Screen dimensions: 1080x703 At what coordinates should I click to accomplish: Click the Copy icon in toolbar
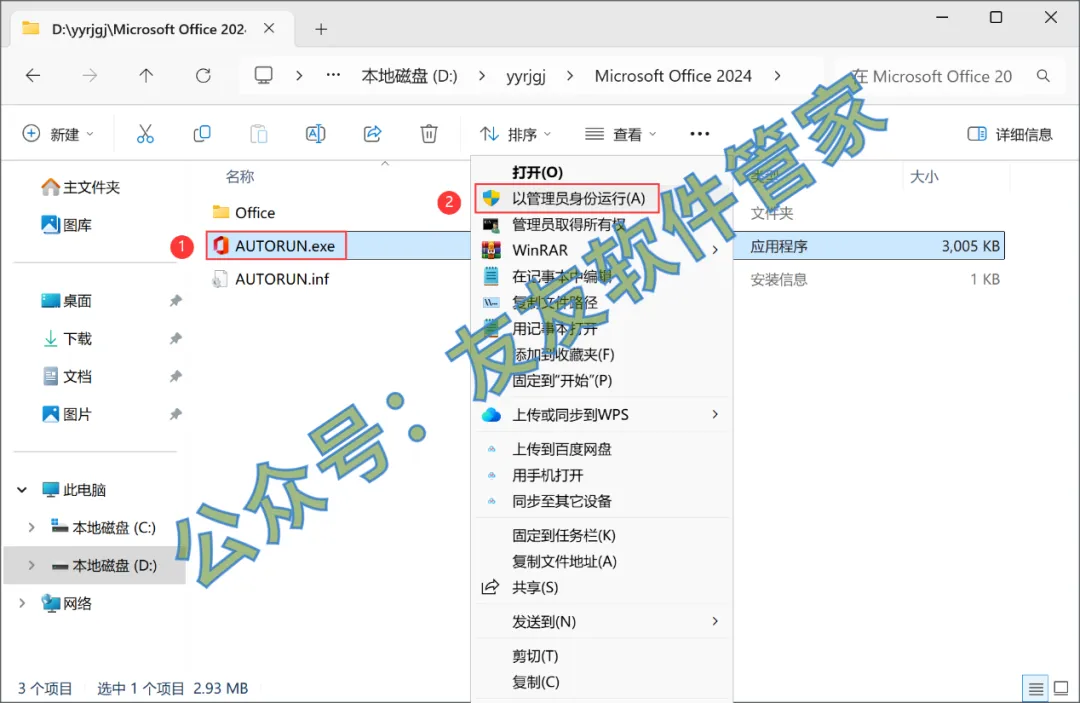202,134
